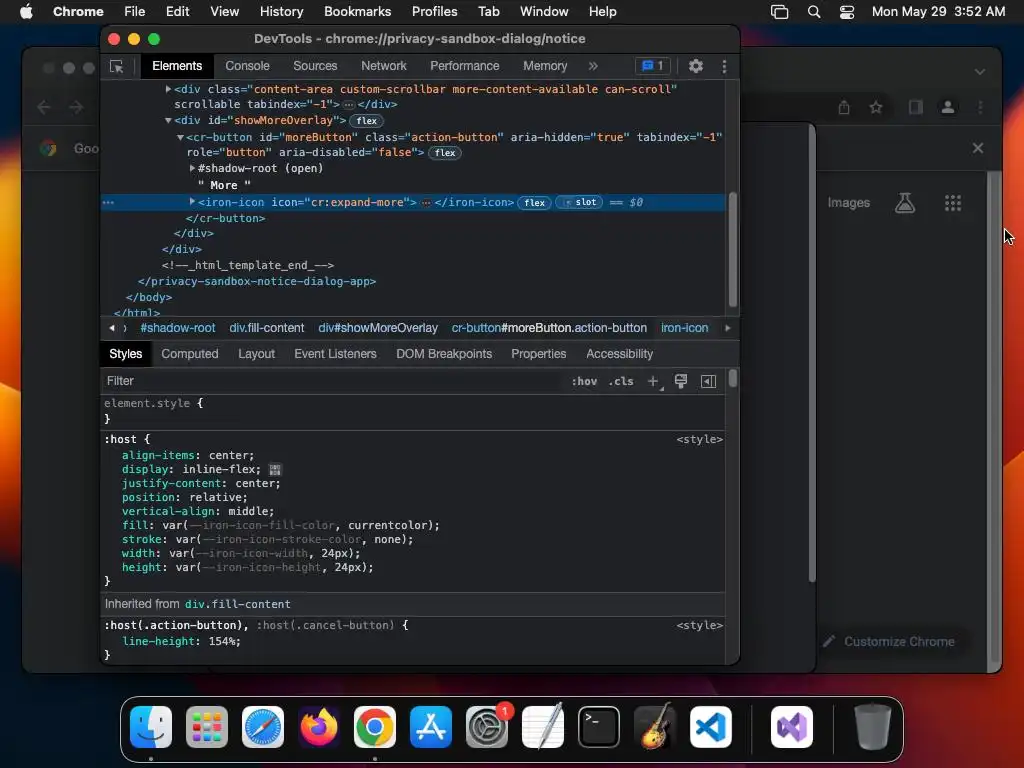Screen dimensions: 1024x768
Task: Toggle flex badge on showMoreOverlay div
Action: point(366,121)
